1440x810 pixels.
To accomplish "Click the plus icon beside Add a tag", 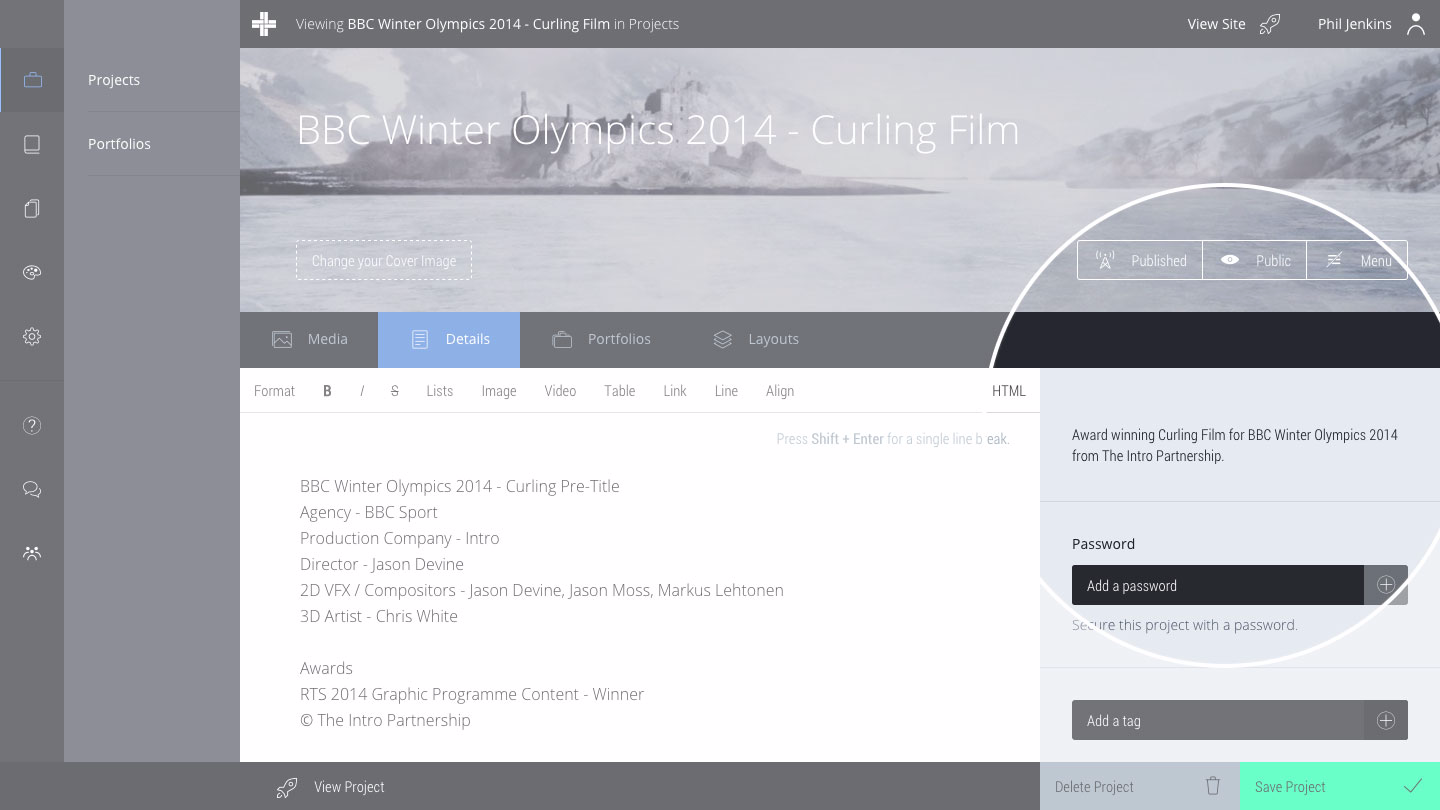I will pyautogui.click(x=1385, y=720).
